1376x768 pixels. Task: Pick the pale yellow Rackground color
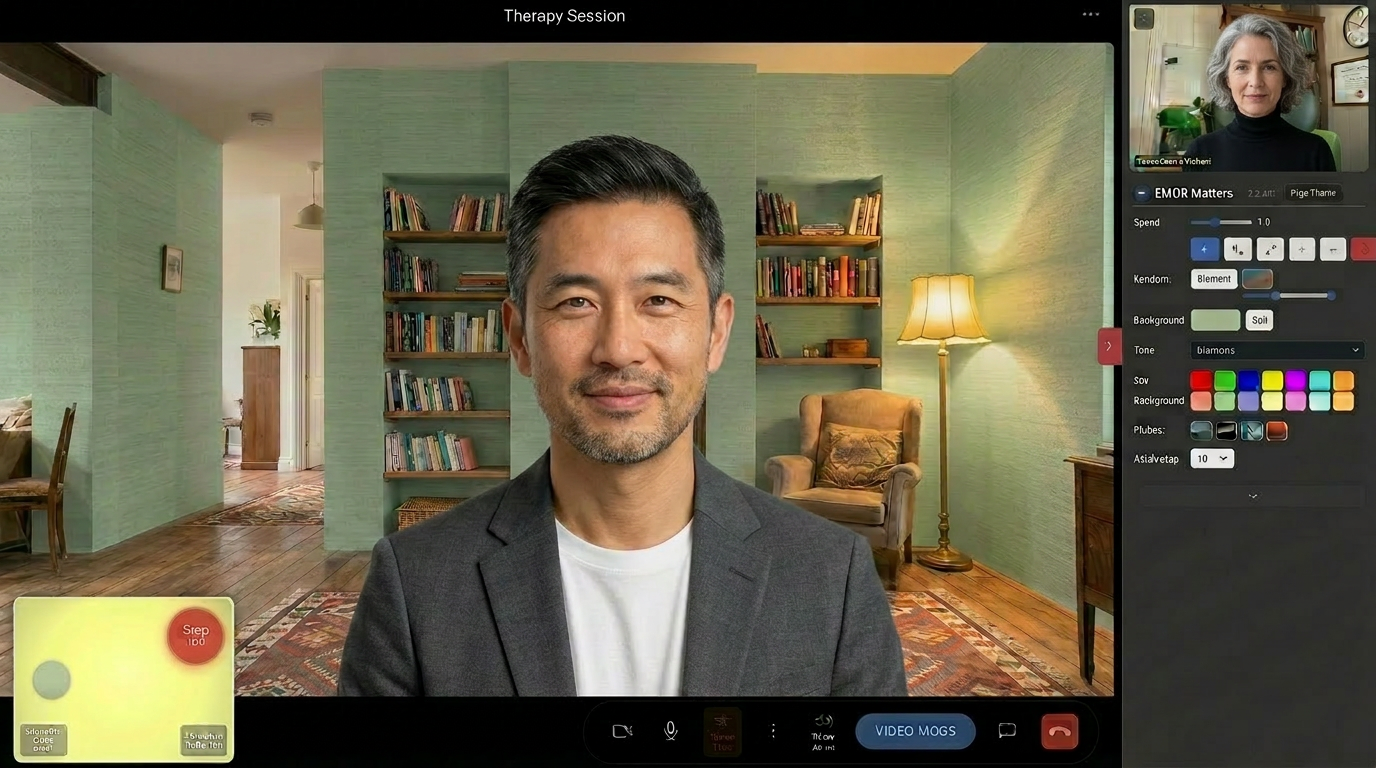coord(1272,401)
